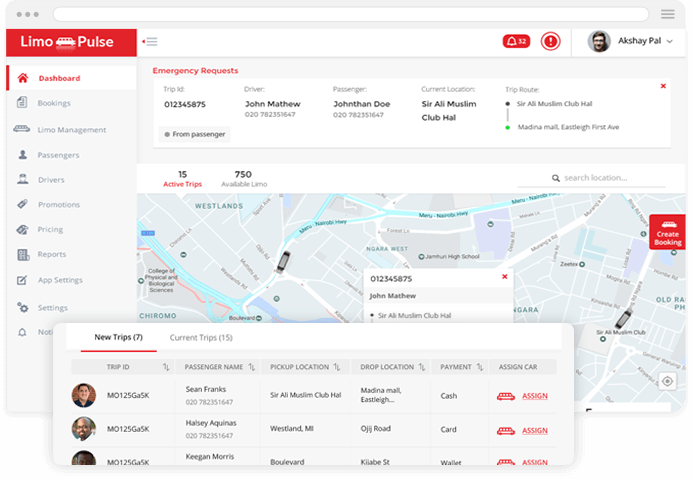Image resolution: width=692 pixels, height=479 pixels.
Task: Click the Drivers sidebar icon
Action: click(x=23, y=179)
